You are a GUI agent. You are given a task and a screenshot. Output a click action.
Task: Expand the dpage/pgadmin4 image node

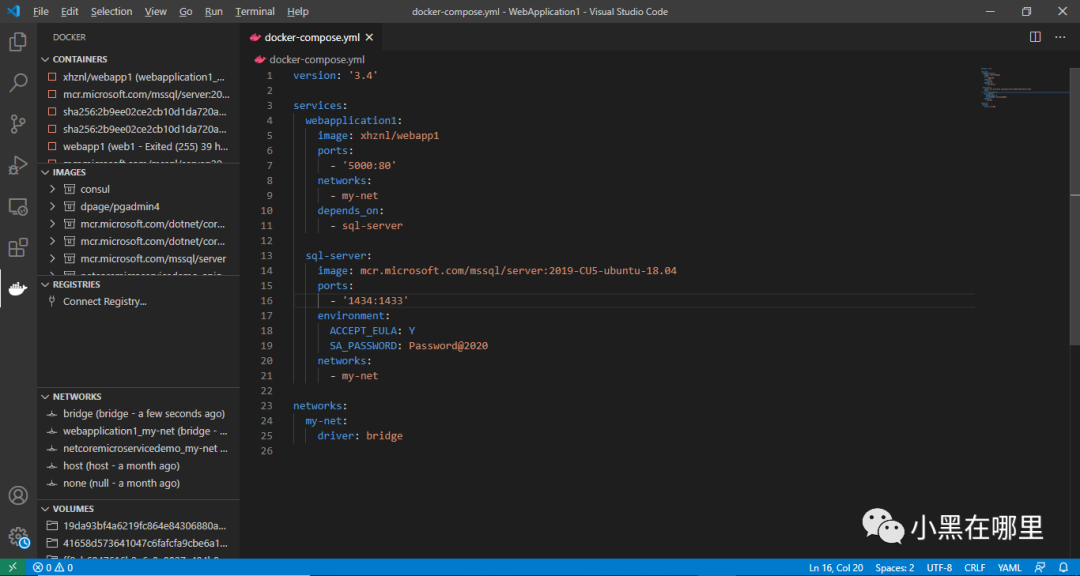coord(52,206)
